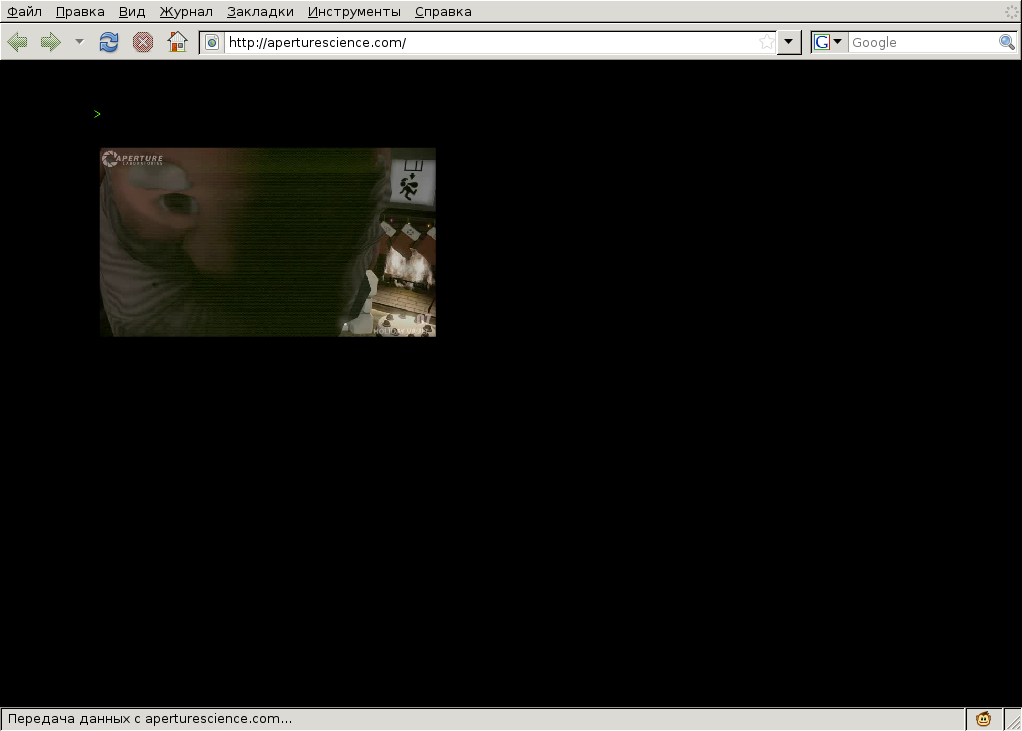
Task: Open the Файл menu
Action: [x=25, y=12]
